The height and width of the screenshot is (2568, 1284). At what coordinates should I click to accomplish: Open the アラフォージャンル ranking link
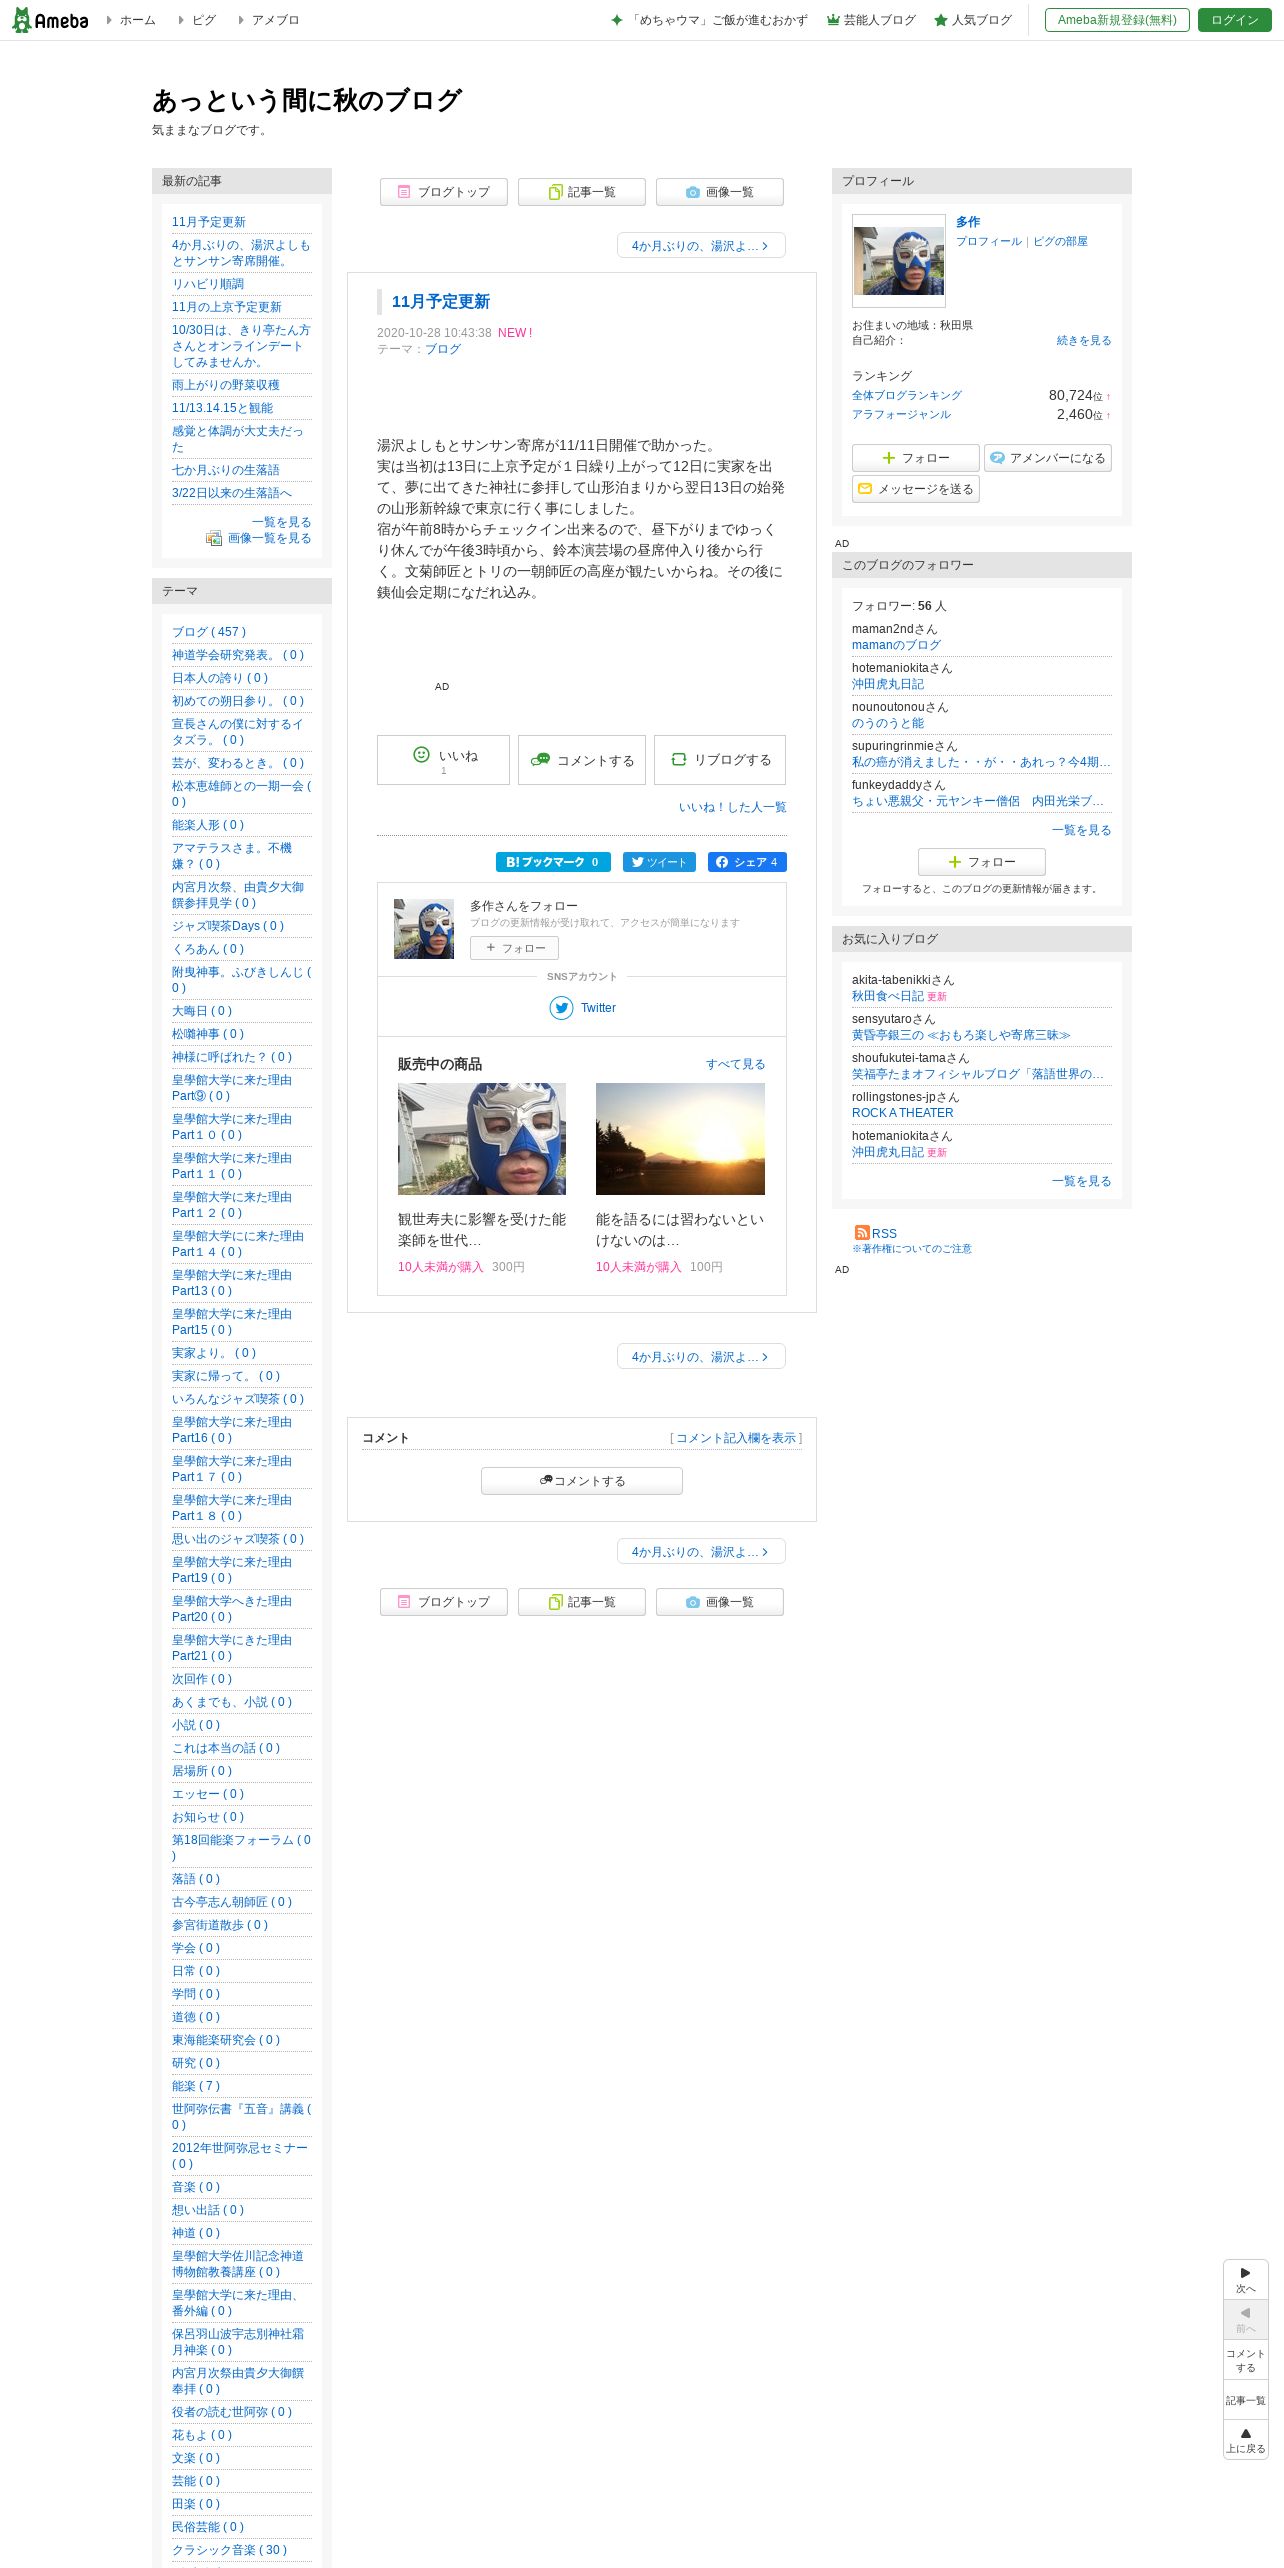(902, 415)
